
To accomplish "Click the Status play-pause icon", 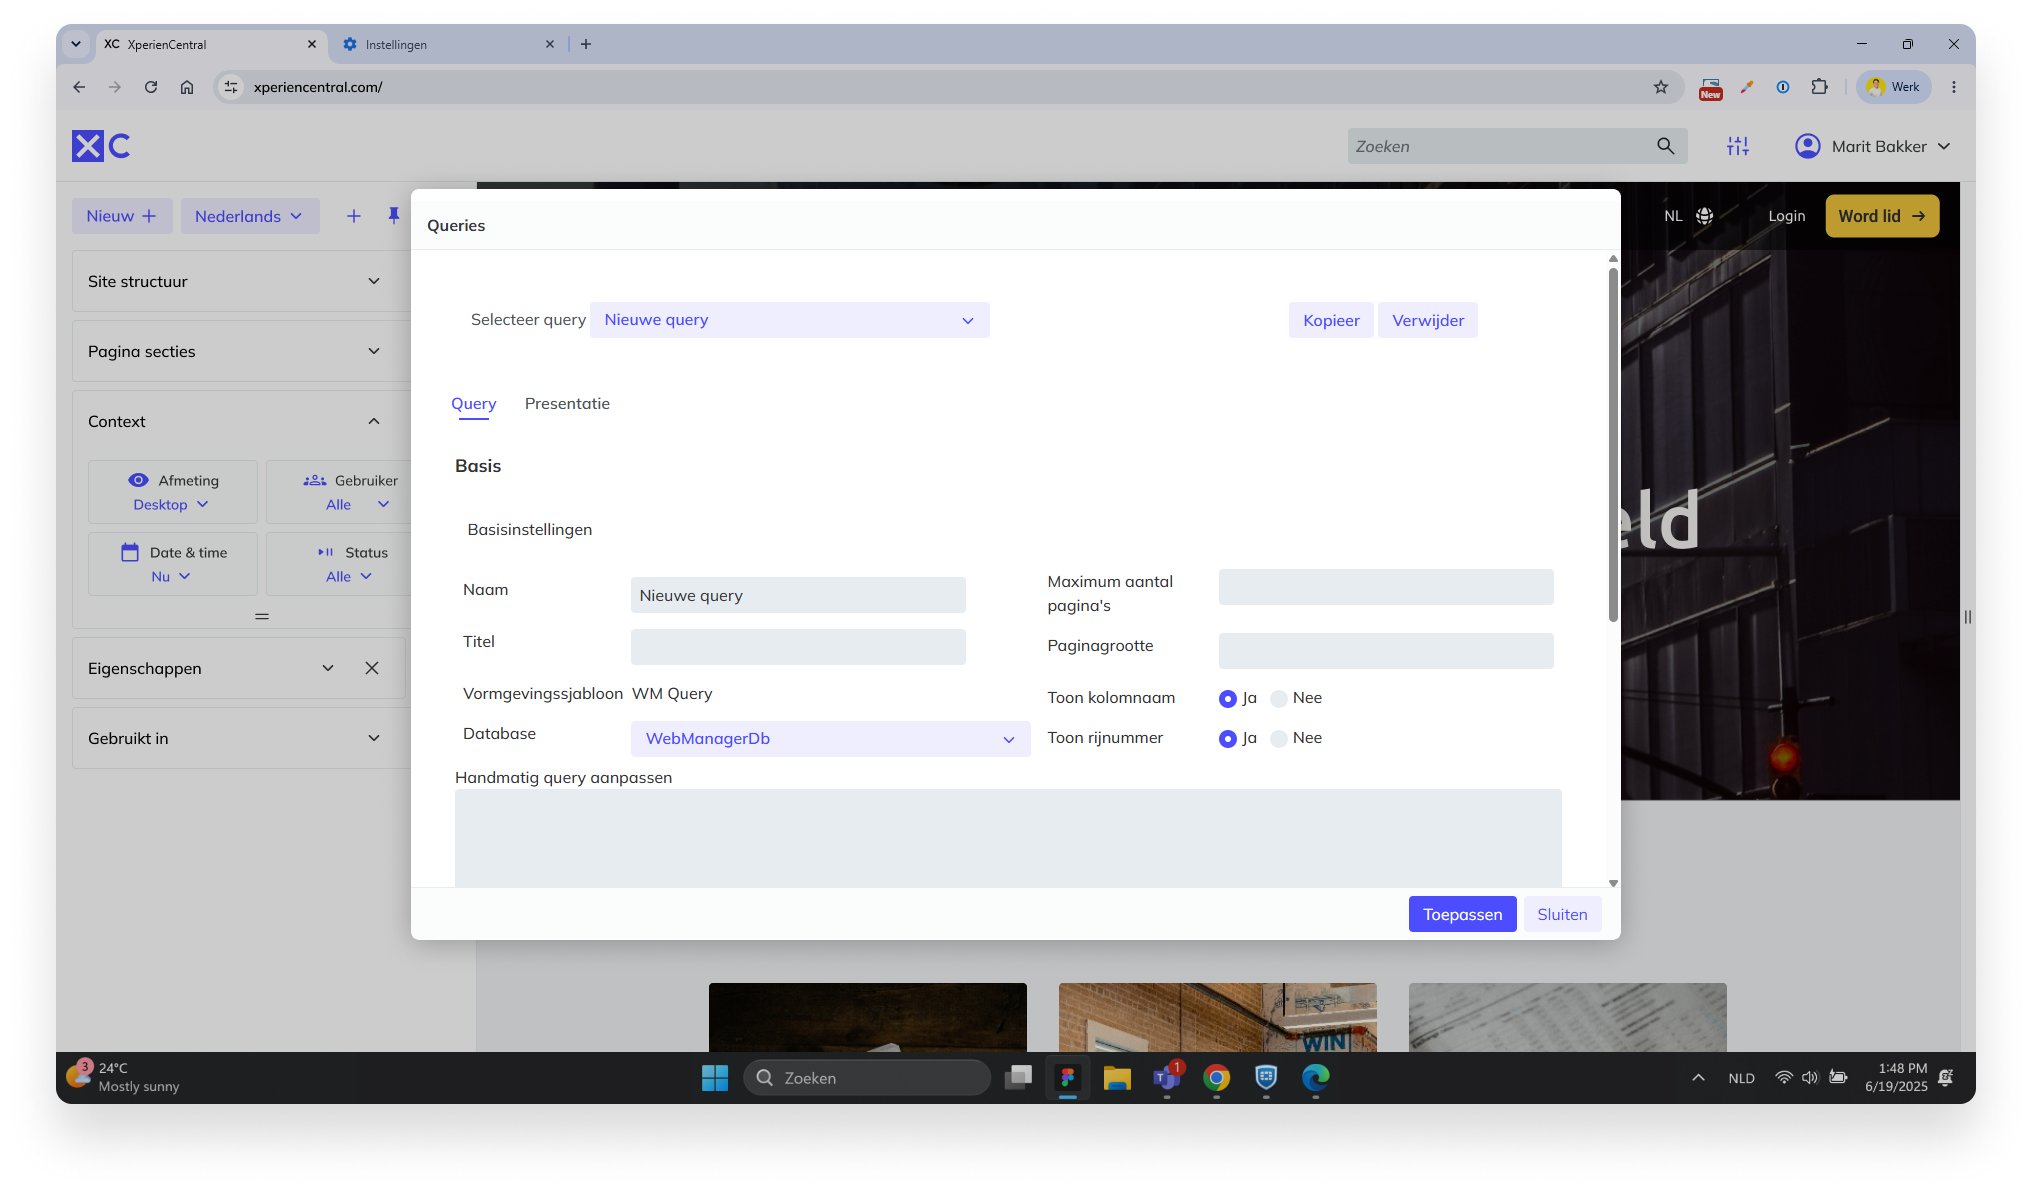I will click(326, 552).
